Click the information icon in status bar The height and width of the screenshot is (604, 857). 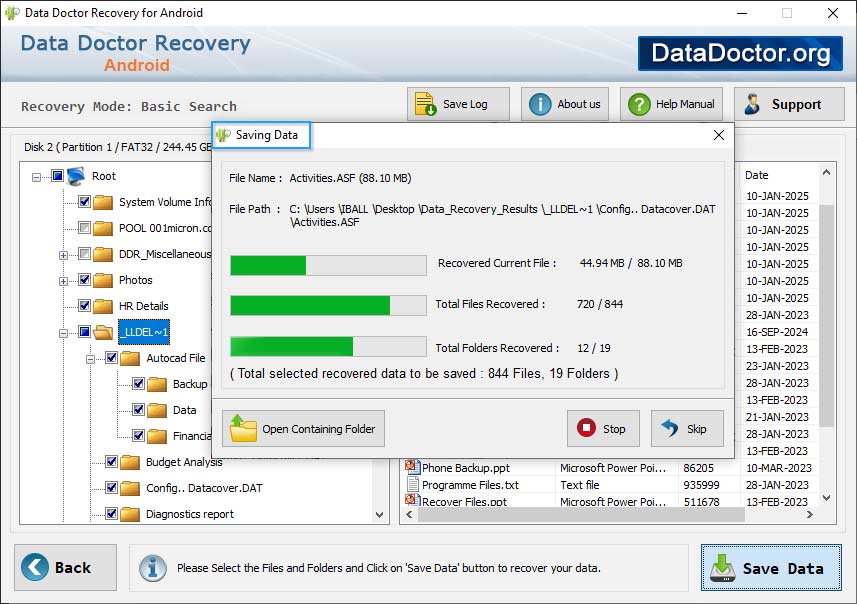(152, 568)
